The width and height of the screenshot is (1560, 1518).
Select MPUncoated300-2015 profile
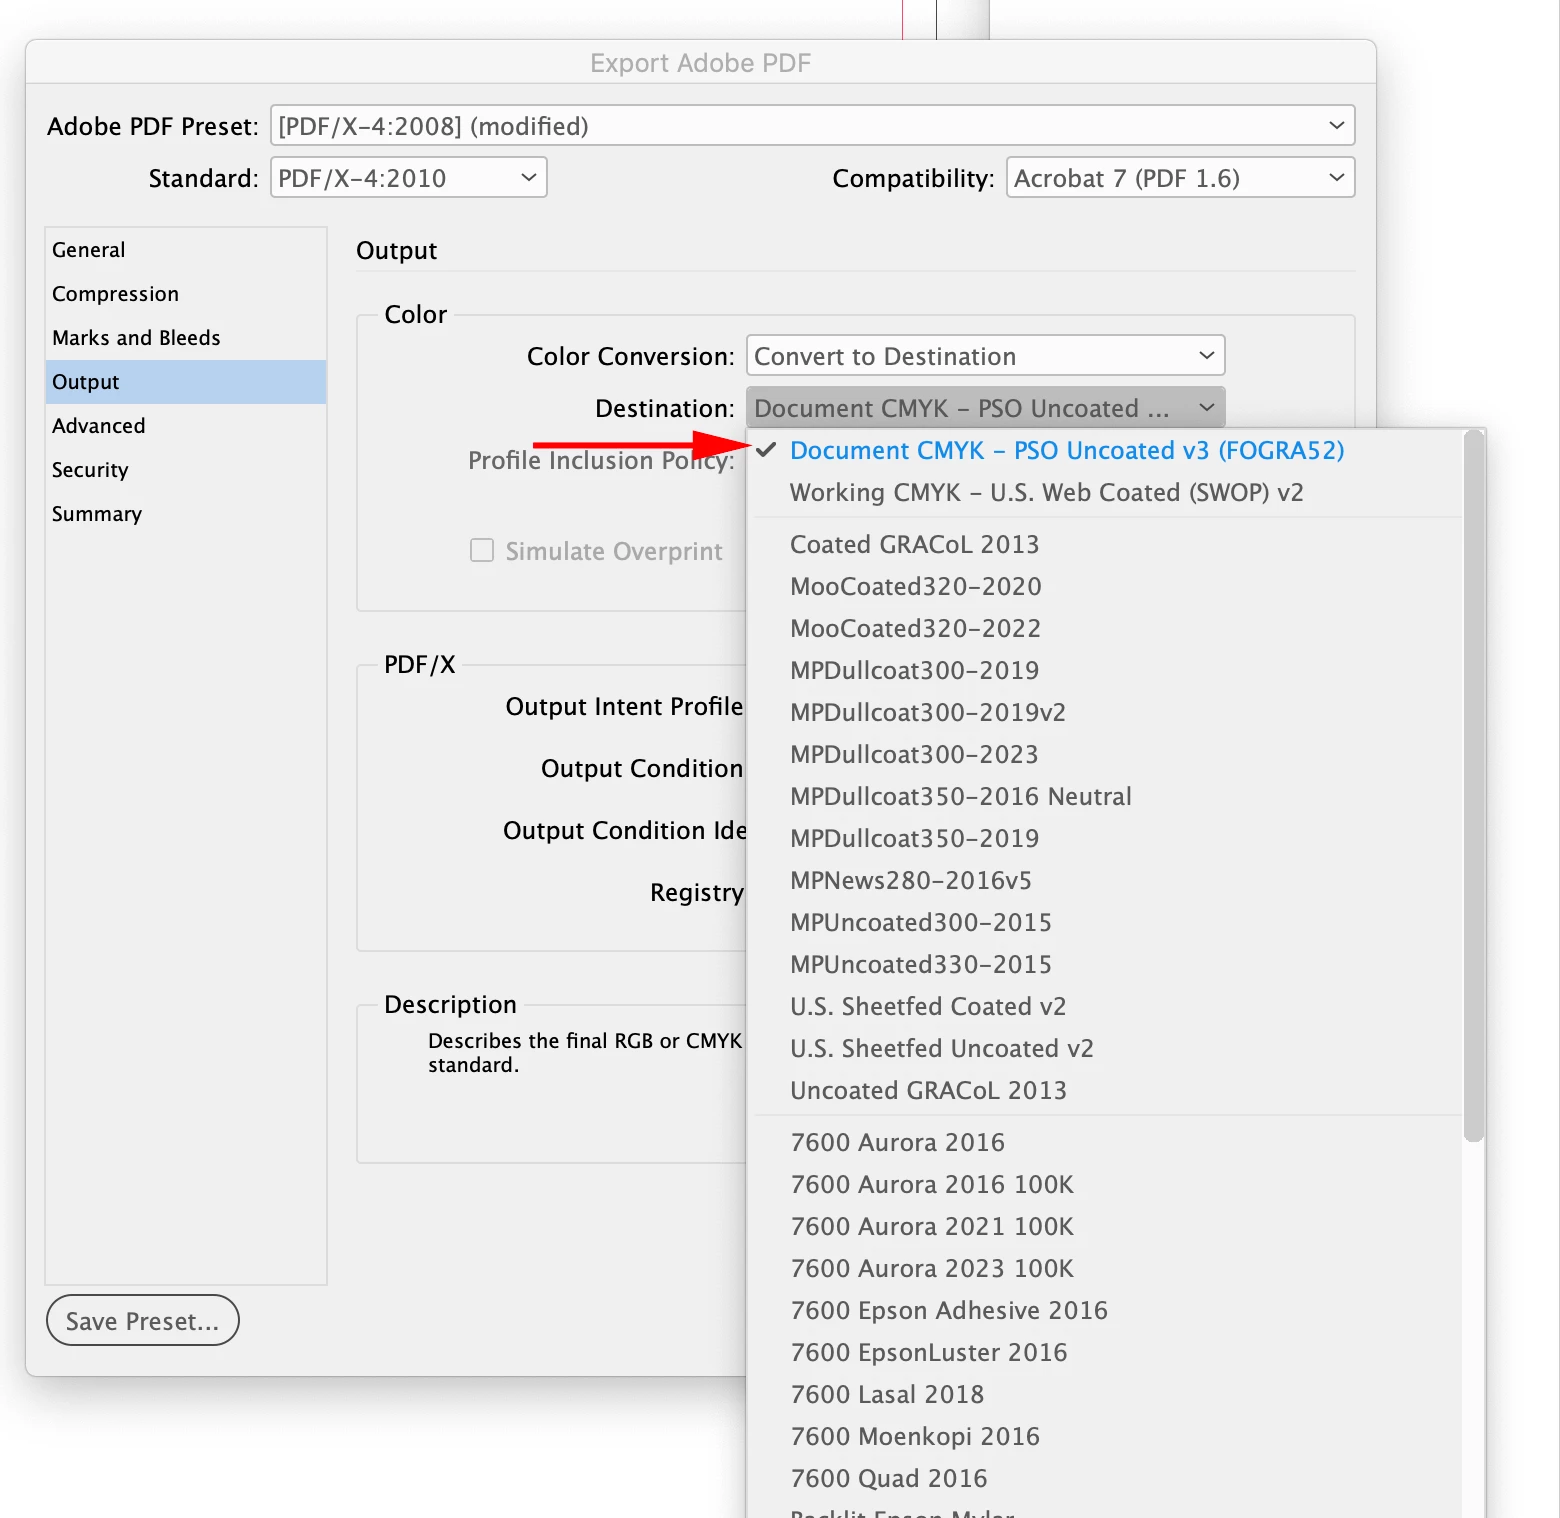click(1105, 923)
